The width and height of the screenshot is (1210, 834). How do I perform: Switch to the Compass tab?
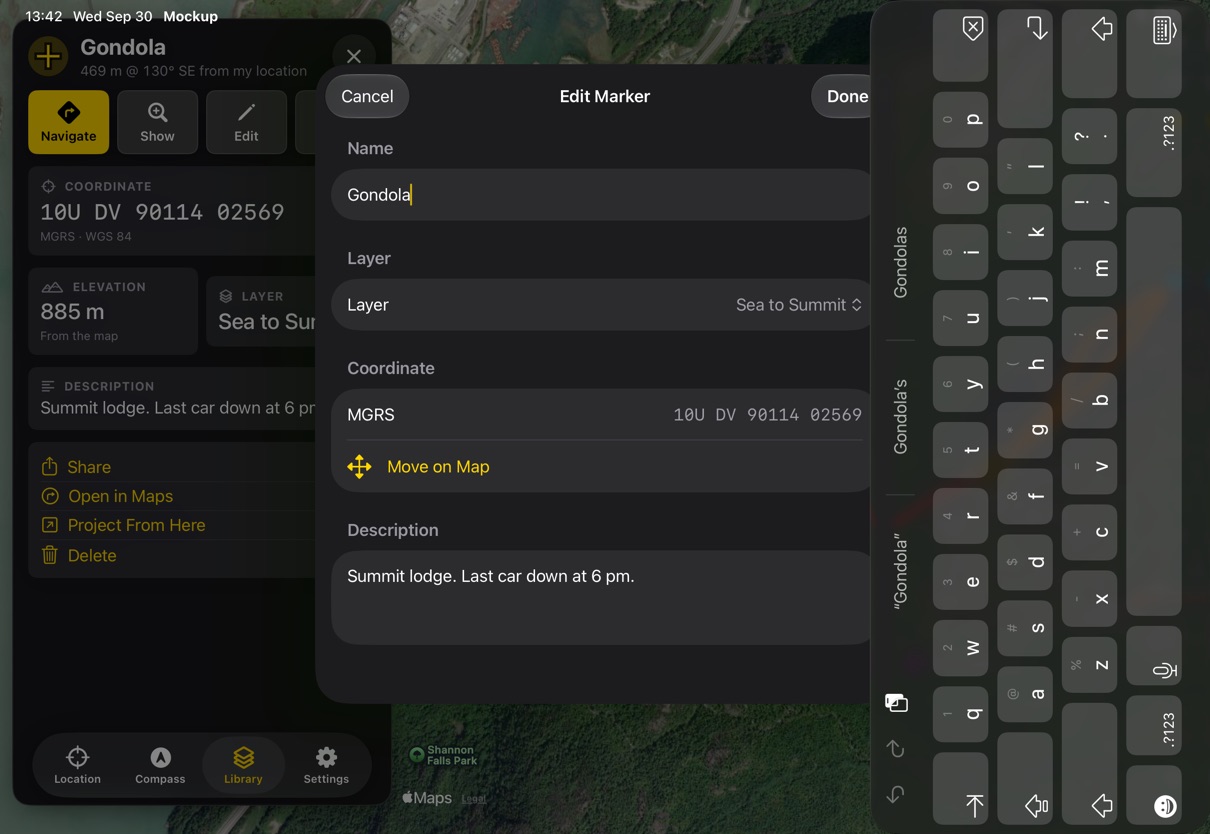tap(160, 766)
